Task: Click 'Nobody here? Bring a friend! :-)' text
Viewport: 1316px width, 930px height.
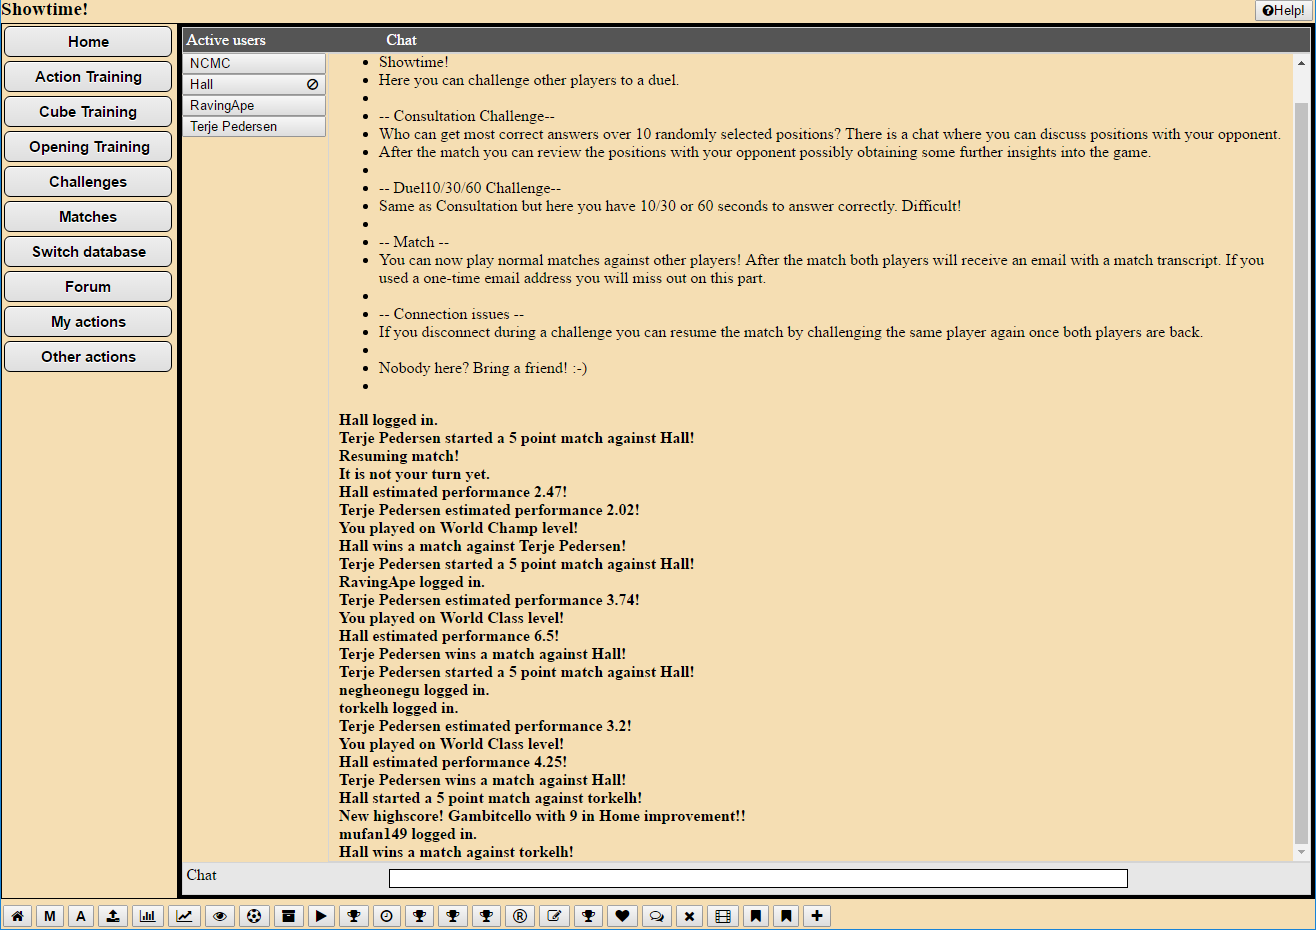Action: pos(483,368)
